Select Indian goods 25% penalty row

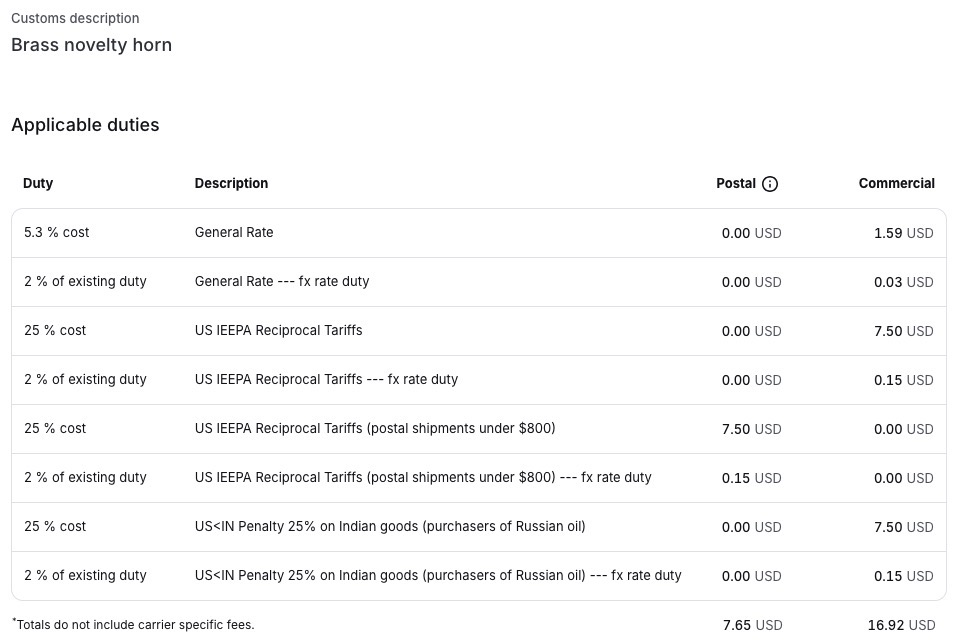[390, 527]
